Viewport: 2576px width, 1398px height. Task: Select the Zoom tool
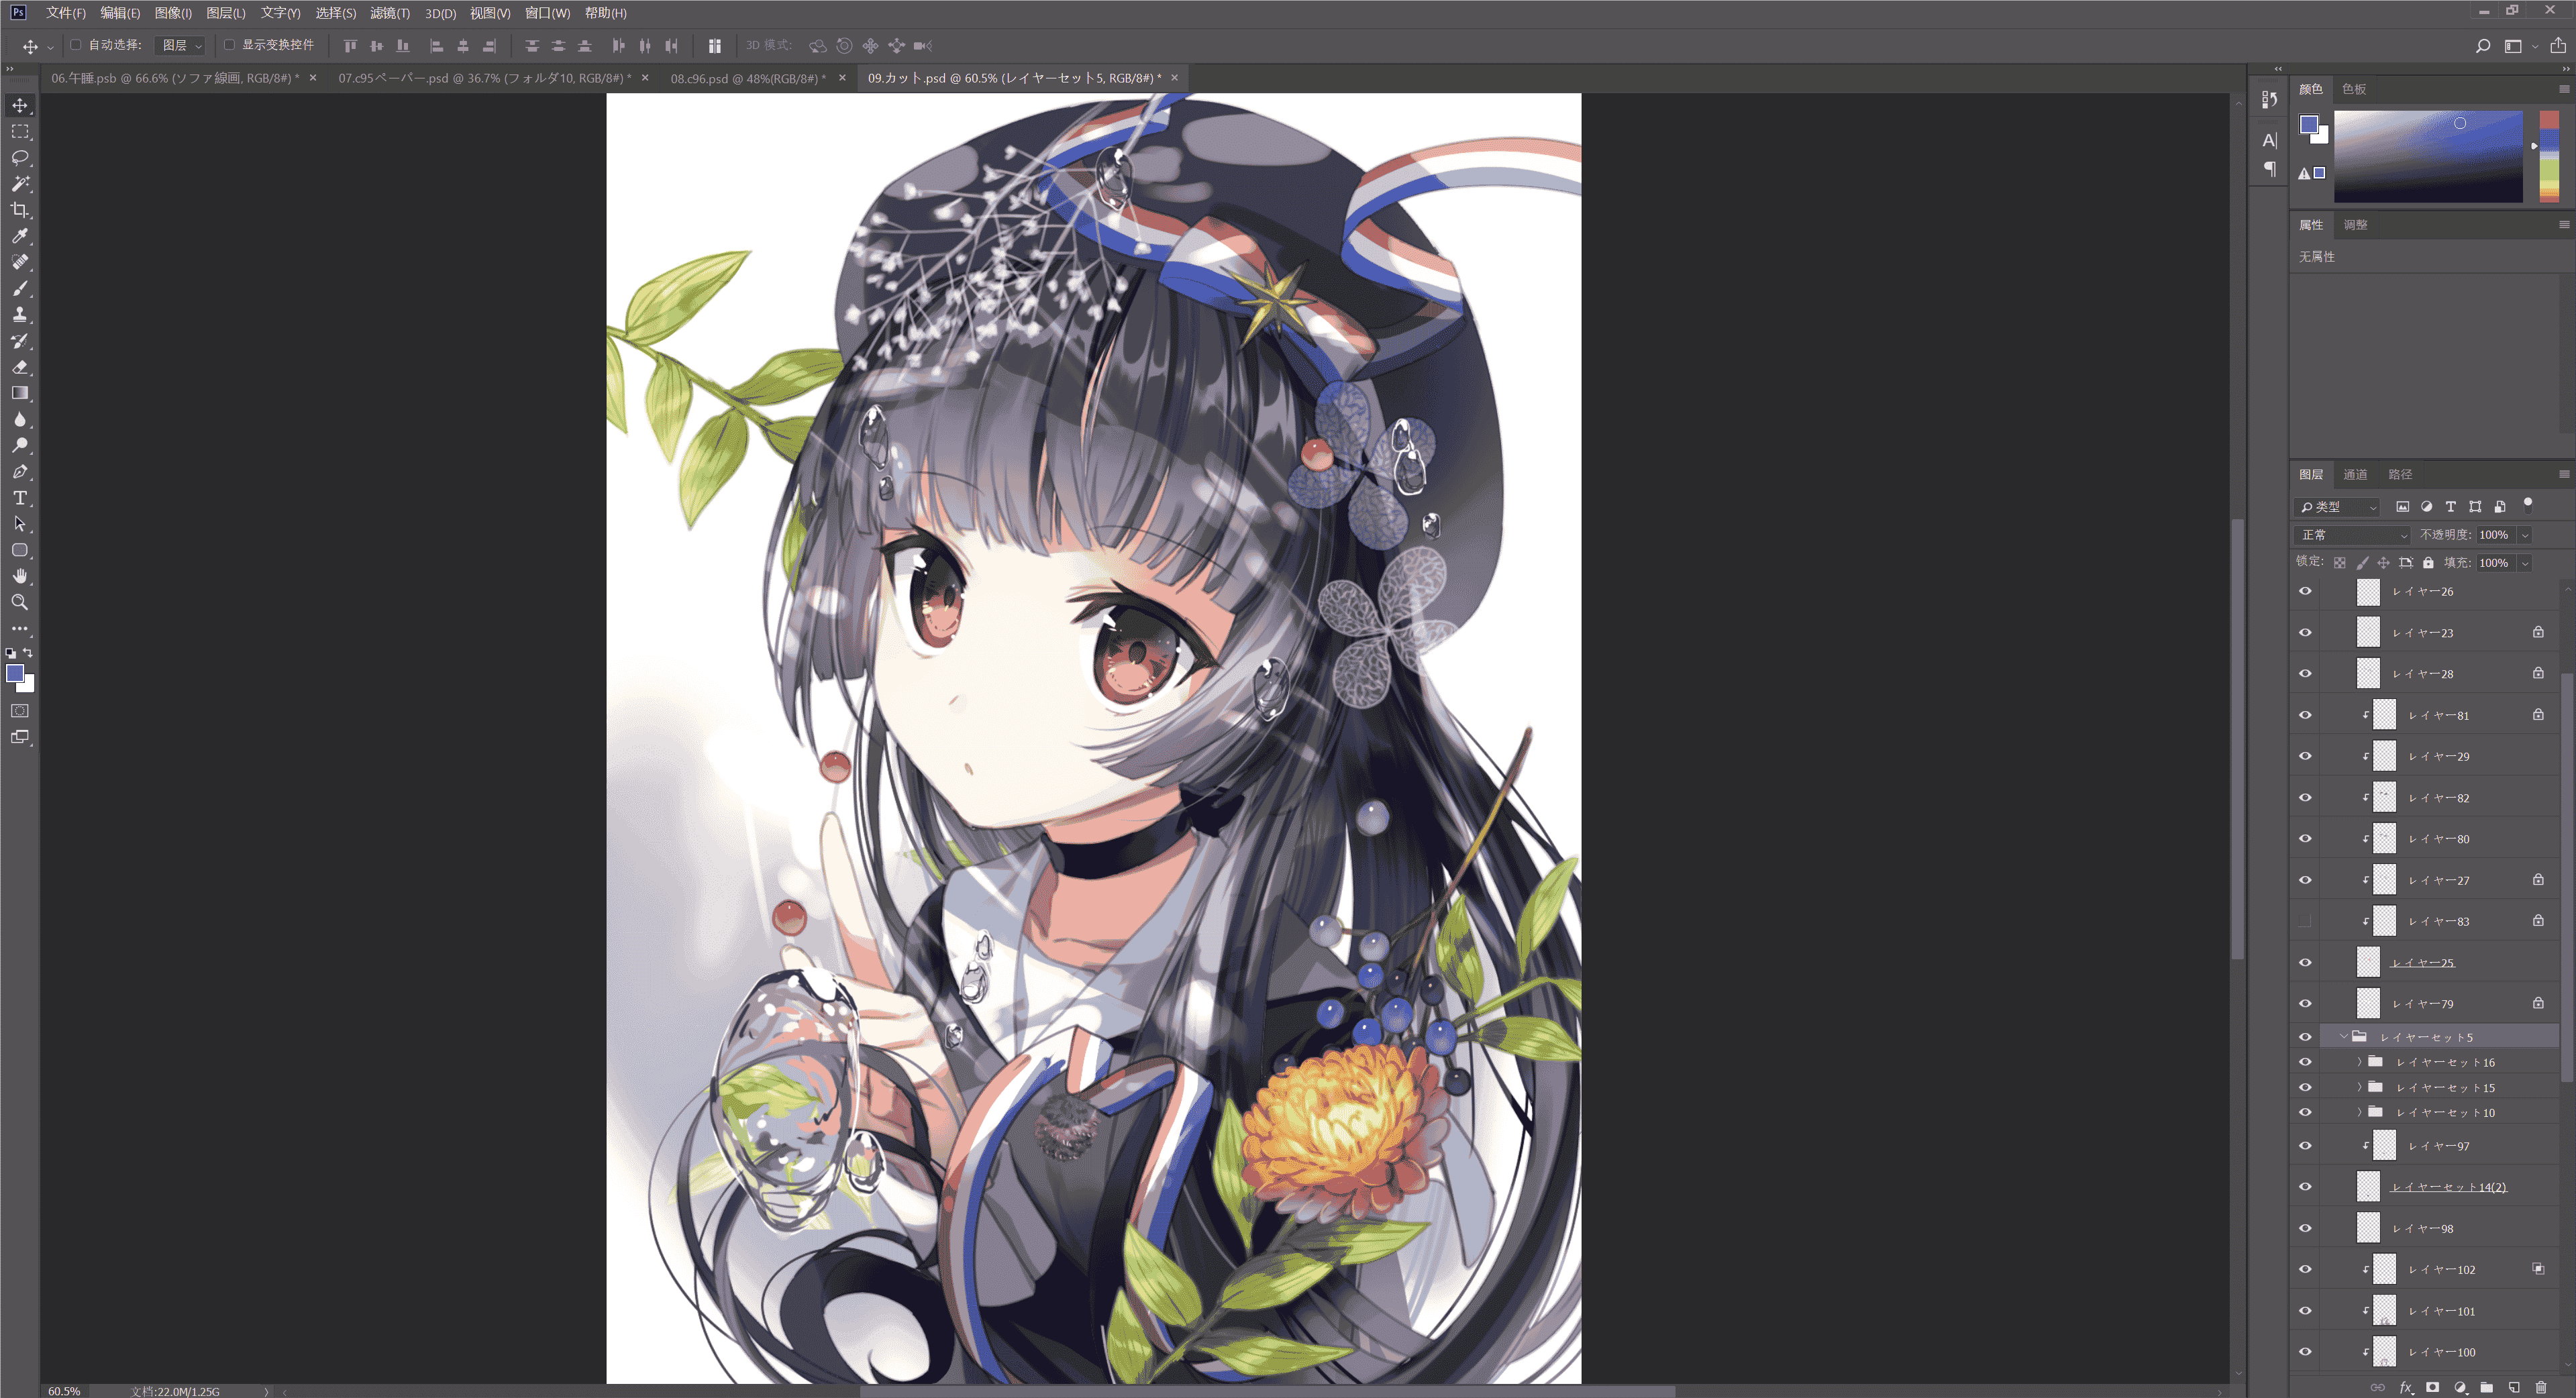(20, 602)
